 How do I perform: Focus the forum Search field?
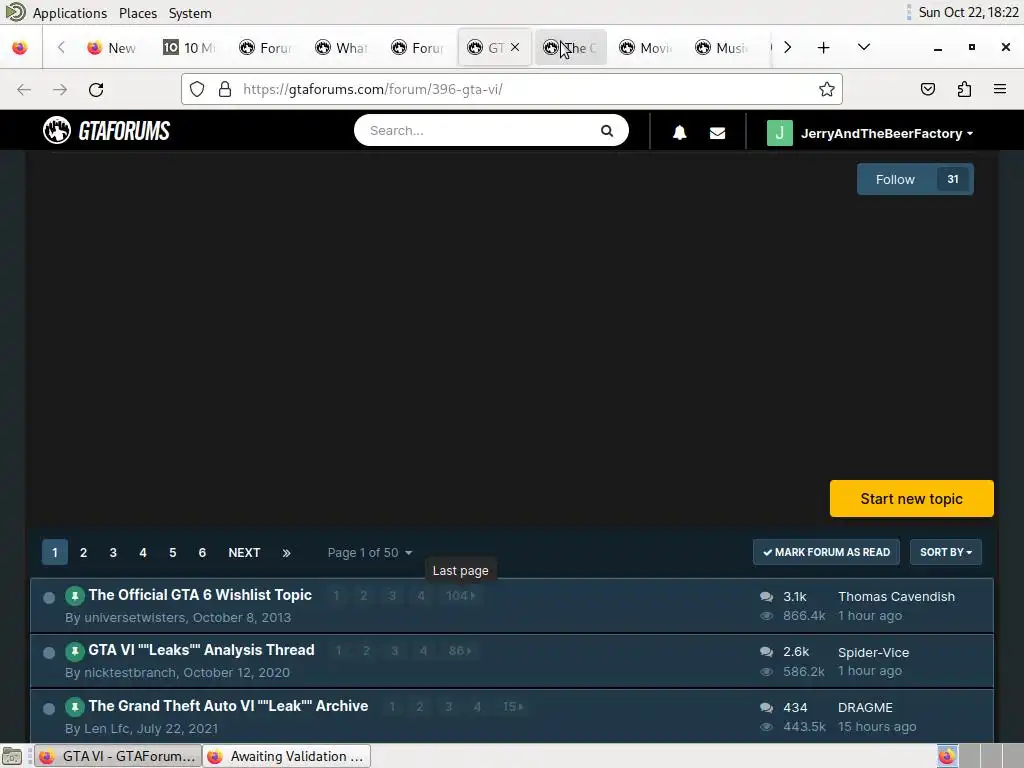482,131
